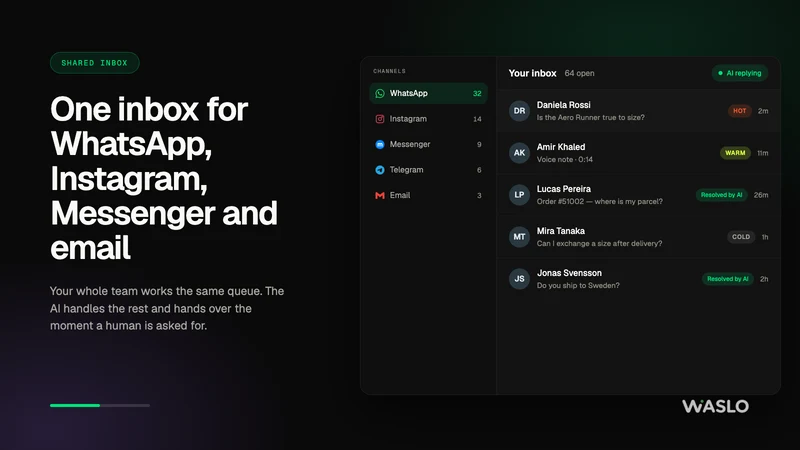This screenshot has width=800, height=450.
Task: Click the SHARED INBOX badge
Action: pyautogui.click(x=94, y=63)
